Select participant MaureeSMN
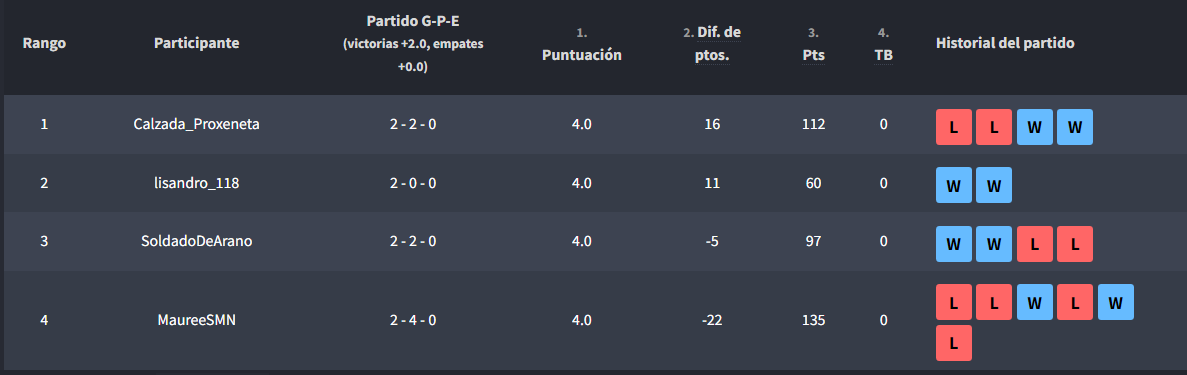1187x375 pixels. click(x=196, y=320)
